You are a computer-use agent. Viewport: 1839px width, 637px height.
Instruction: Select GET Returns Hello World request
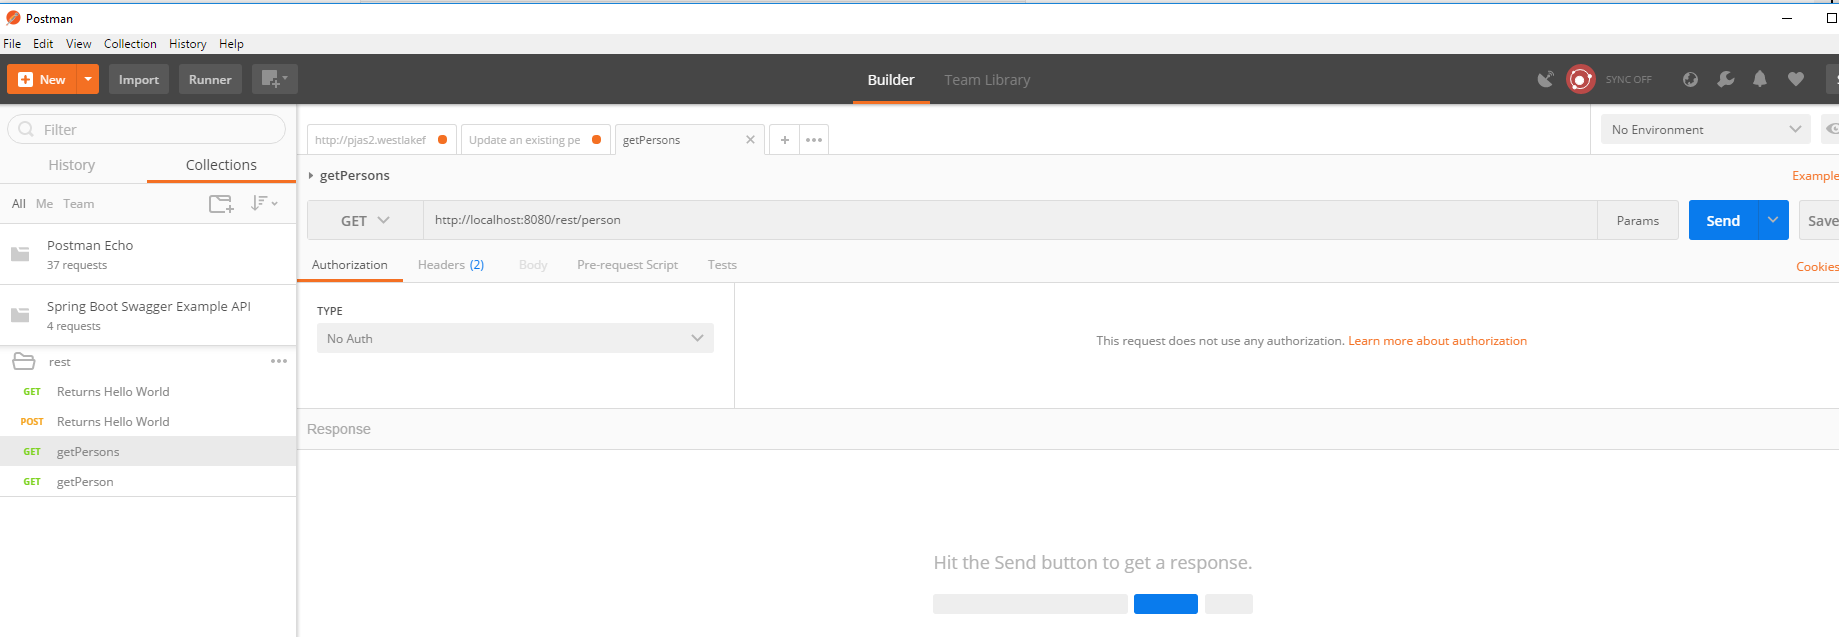tap(148, 392)
